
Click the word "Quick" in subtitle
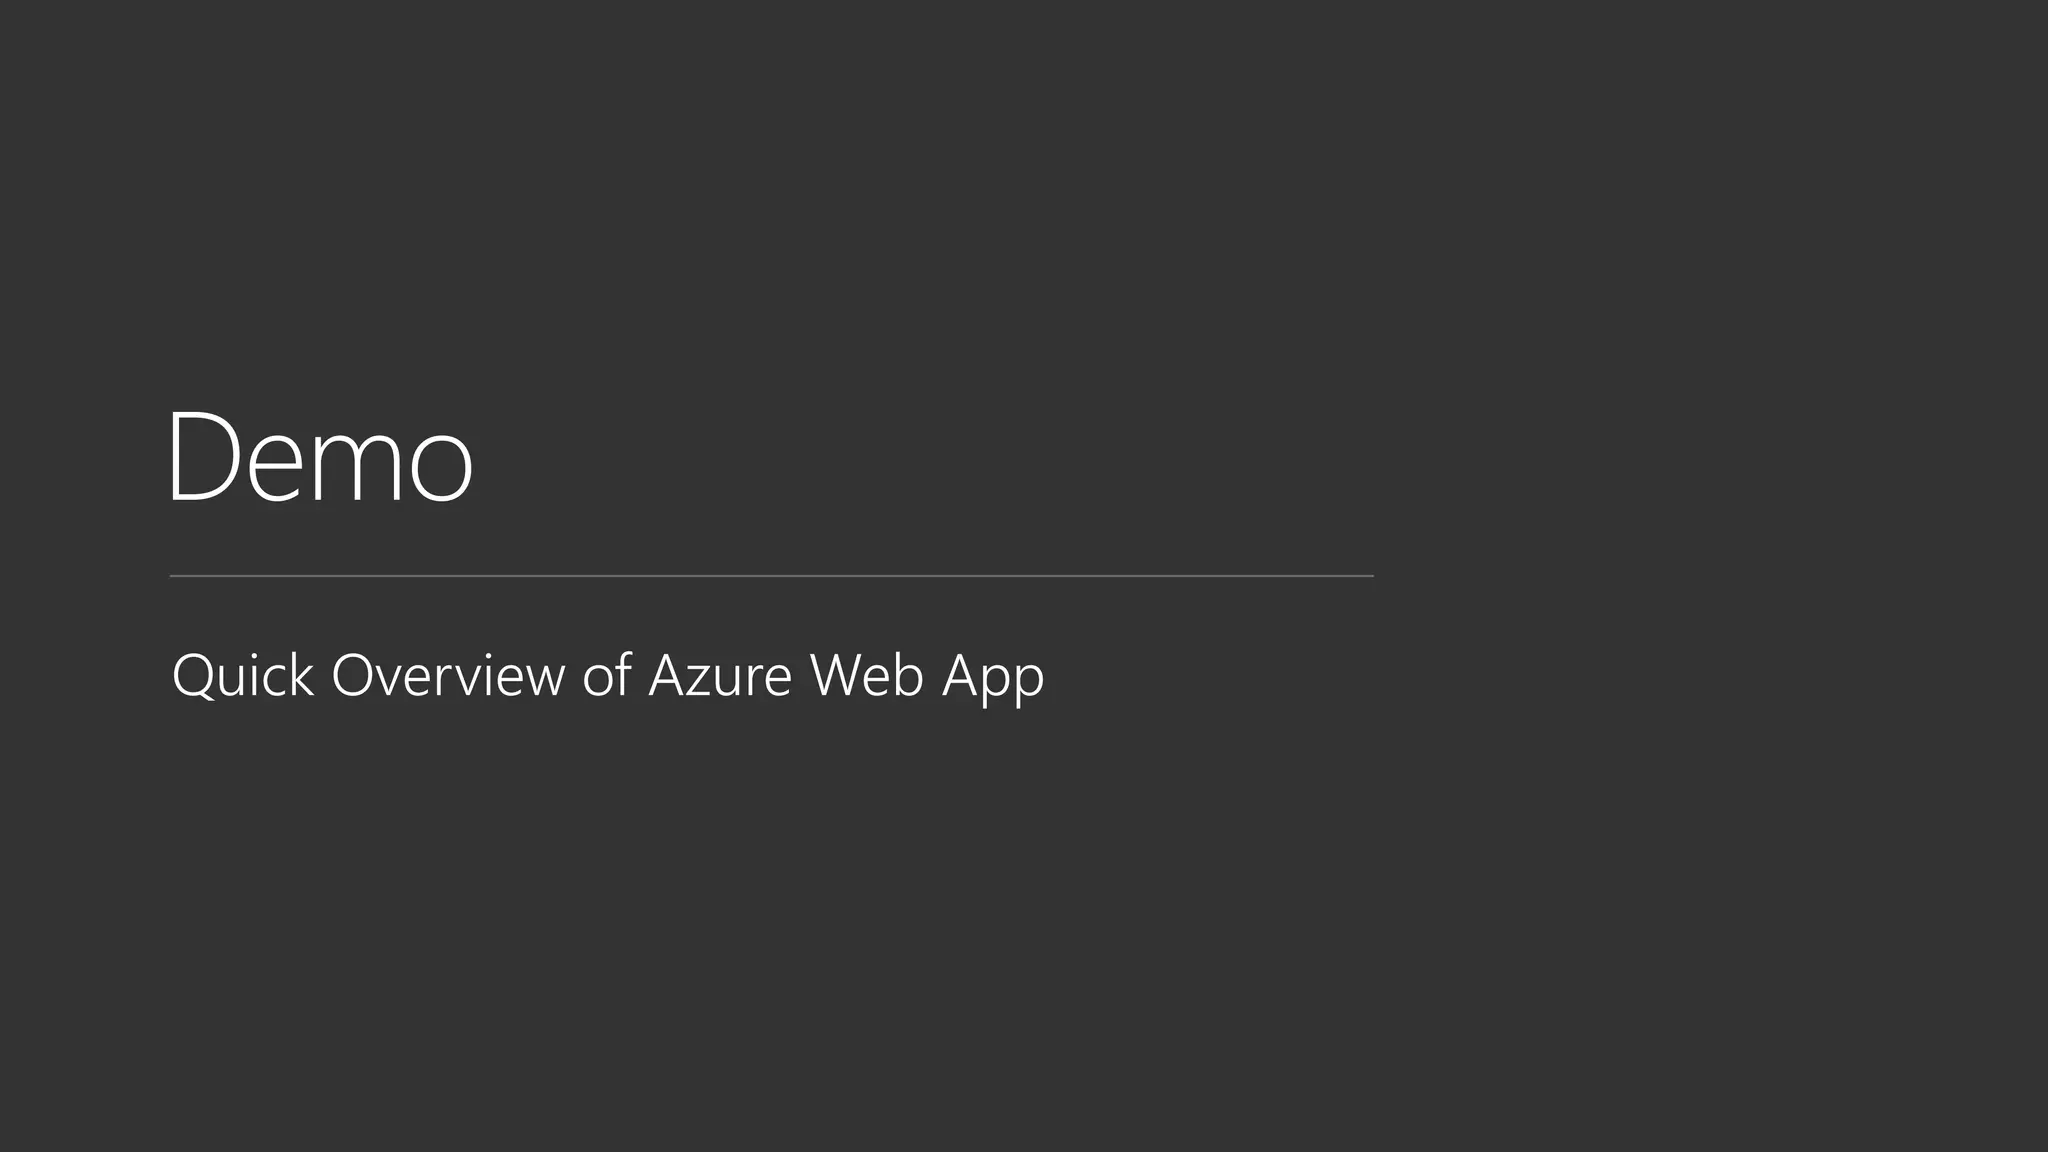coord(243,675)
